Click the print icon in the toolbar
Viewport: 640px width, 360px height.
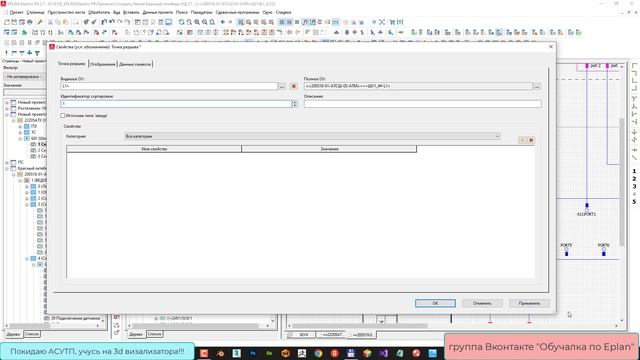tap(30, 22)
